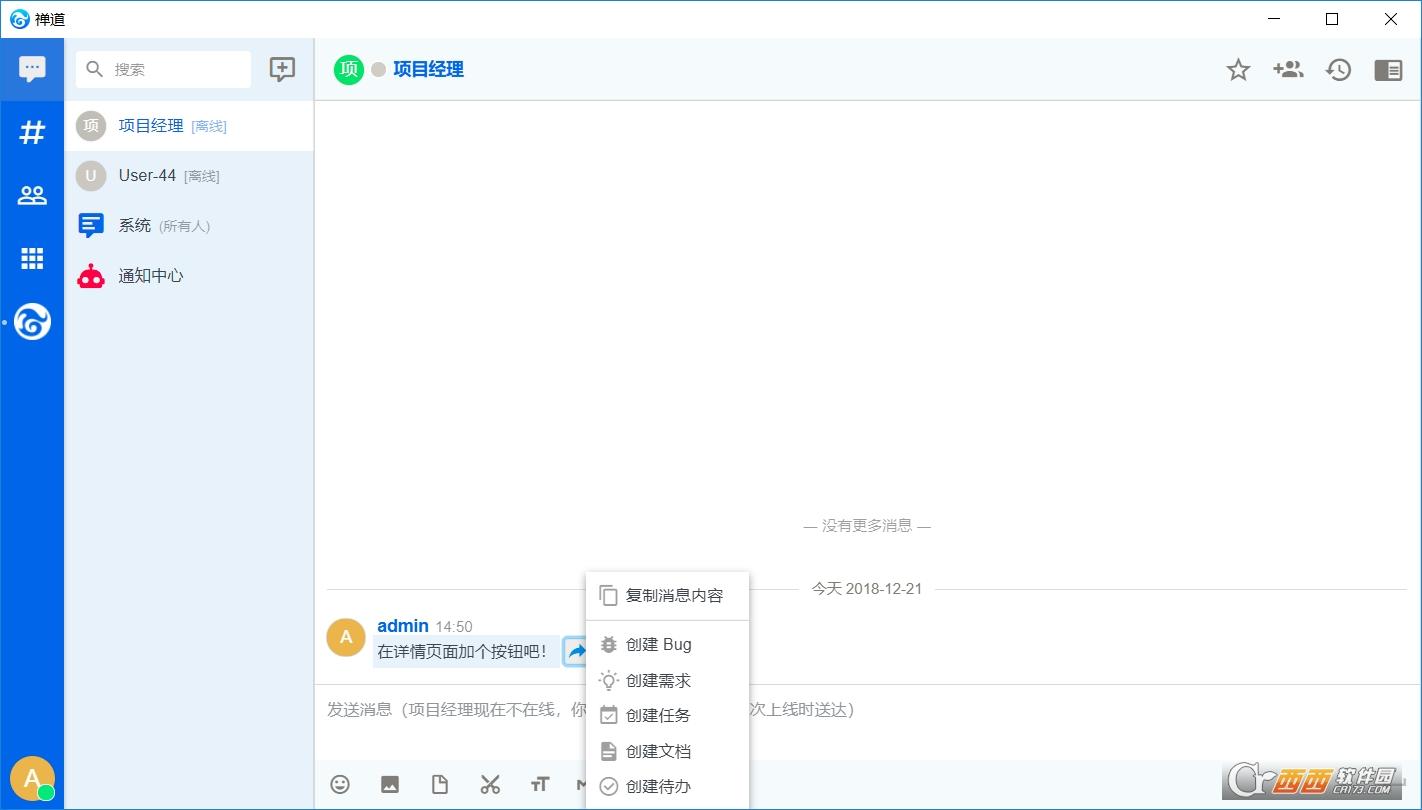Open the chat message history

(1338, 69)
